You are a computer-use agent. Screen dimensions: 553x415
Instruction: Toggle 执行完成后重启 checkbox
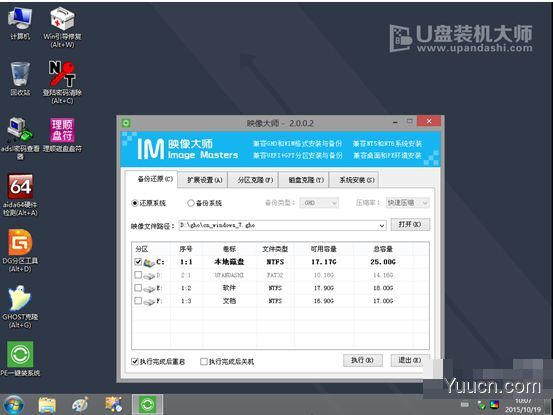134,361
